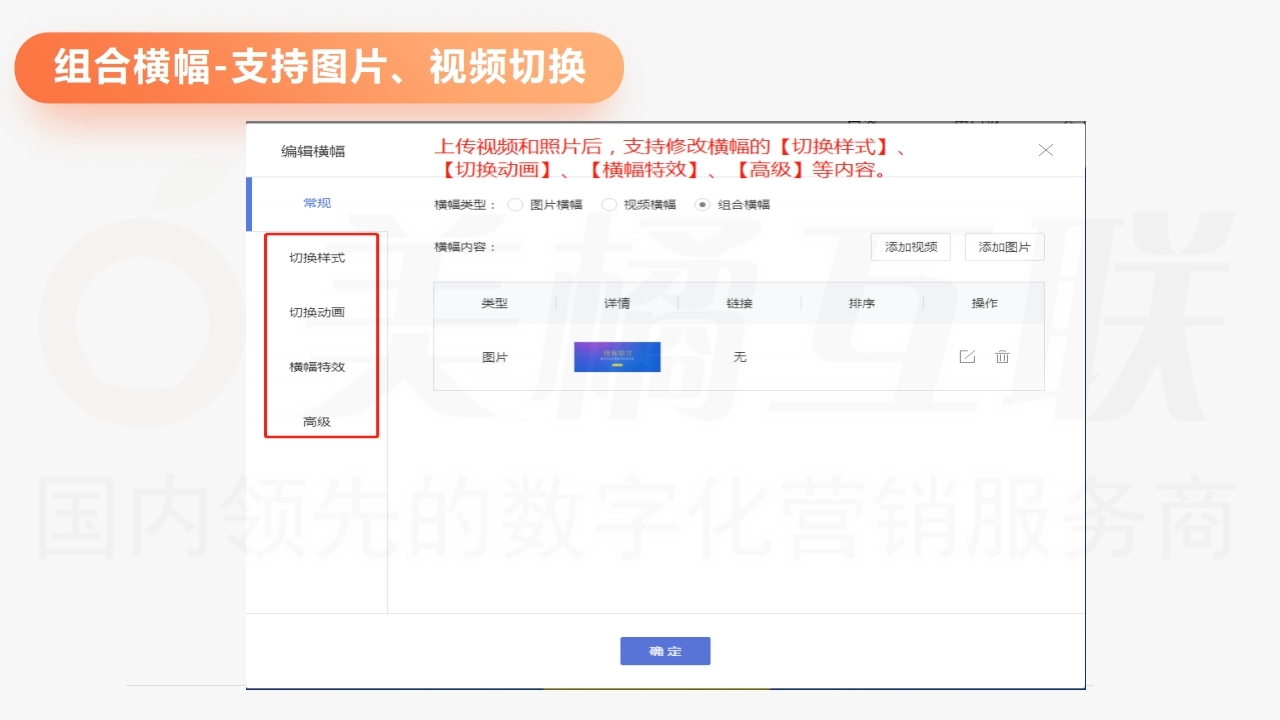Screen dimensions: 1280x720
Task: Close the 编辑横幅 dialog with X
Action: pos(1046,150)
